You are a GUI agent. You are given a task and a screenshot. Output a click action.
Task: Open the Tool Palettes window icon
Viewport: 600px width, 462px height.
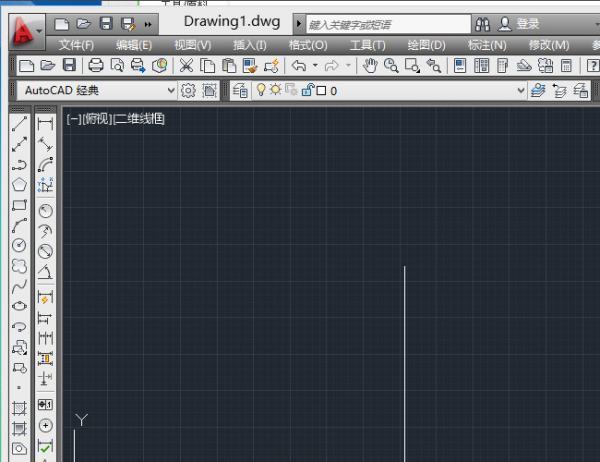(x=502, y=65)
